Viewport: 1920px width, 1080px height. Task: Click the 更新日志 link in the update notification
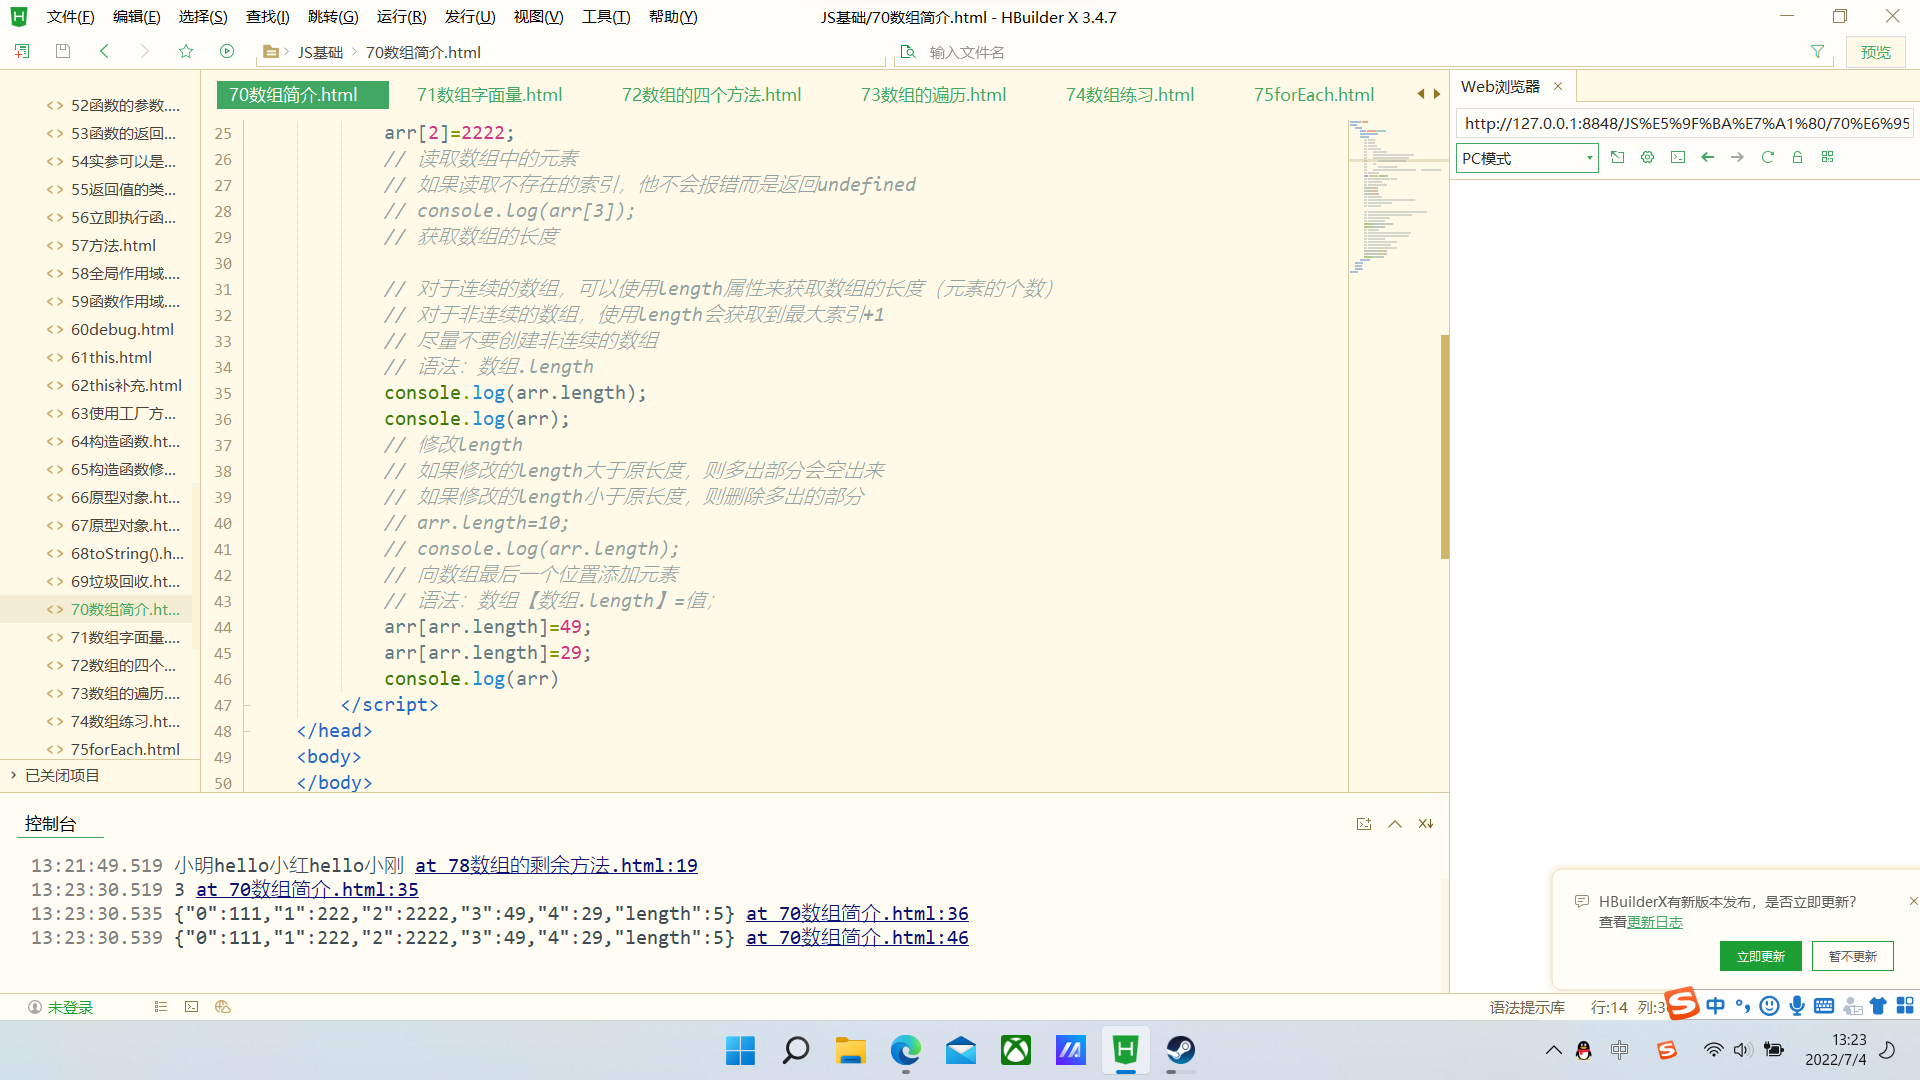tap(1655, 922)
